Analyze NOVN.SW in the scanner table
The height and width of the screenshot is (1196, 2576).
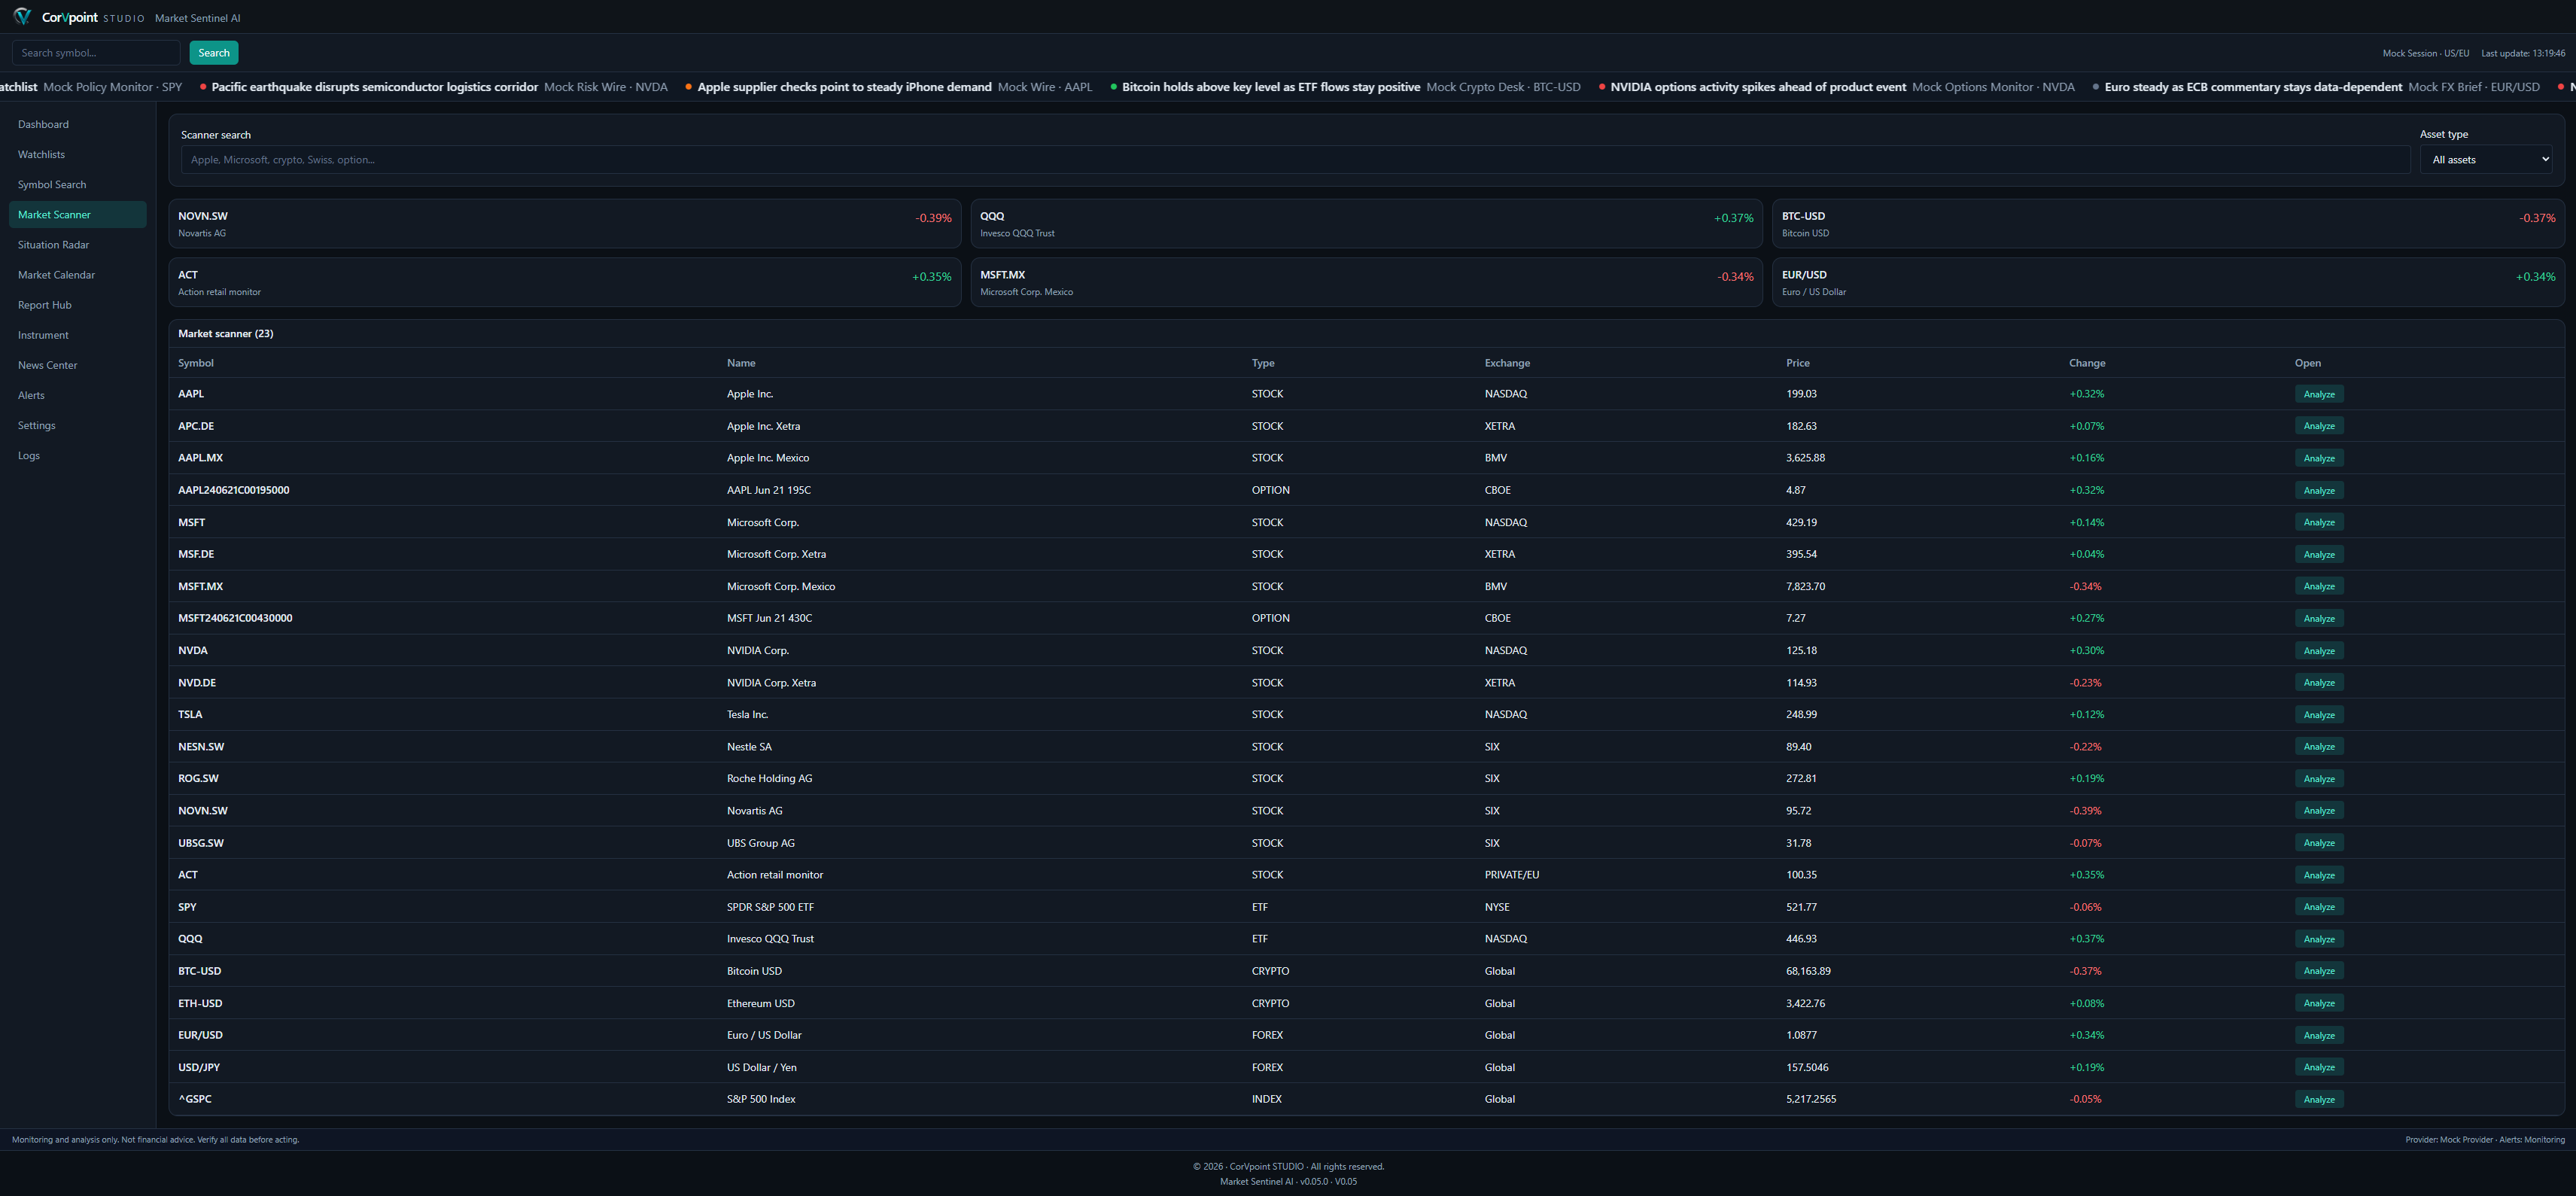[2319, 811]
